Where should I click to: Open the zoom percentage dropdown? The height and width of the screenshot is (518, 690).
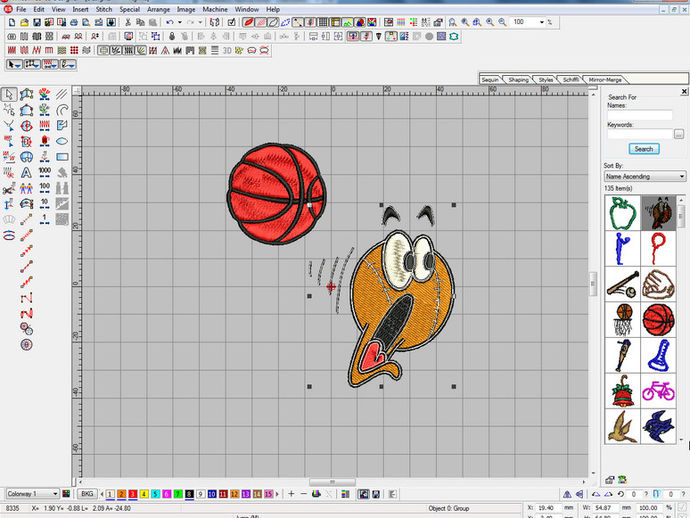click(542, 22)
